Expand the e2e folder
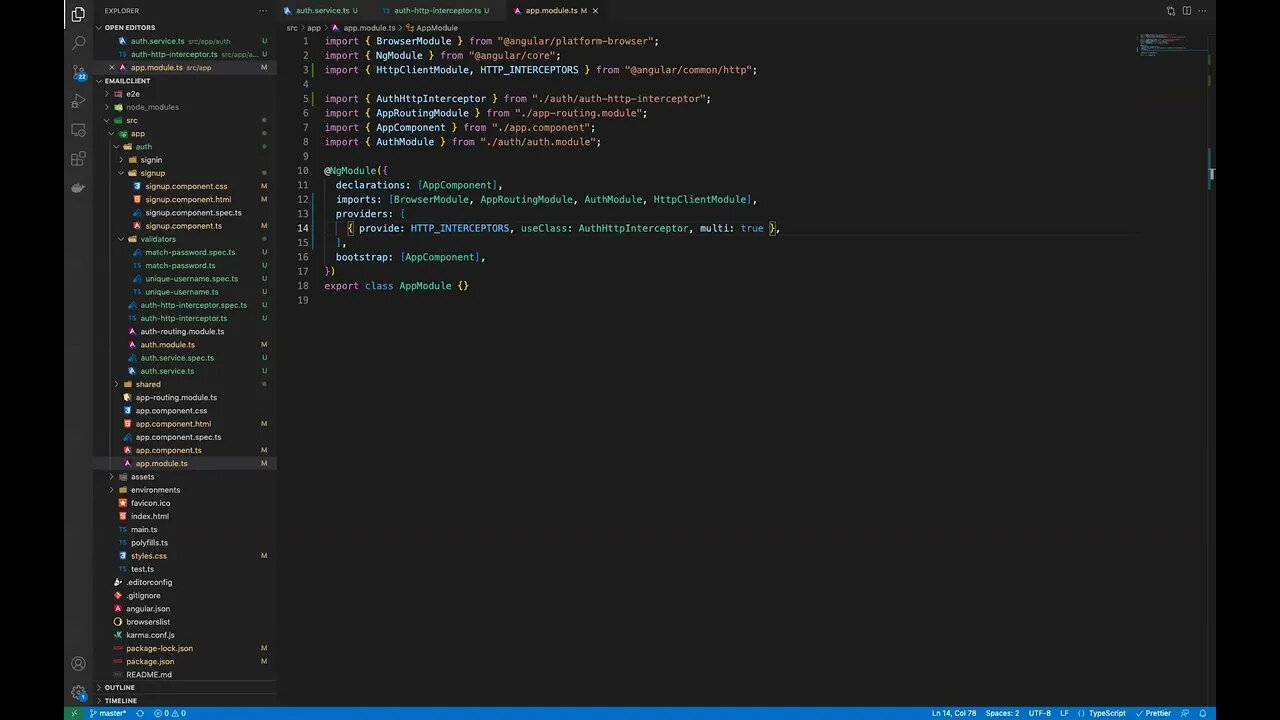 tap(132, 94)
